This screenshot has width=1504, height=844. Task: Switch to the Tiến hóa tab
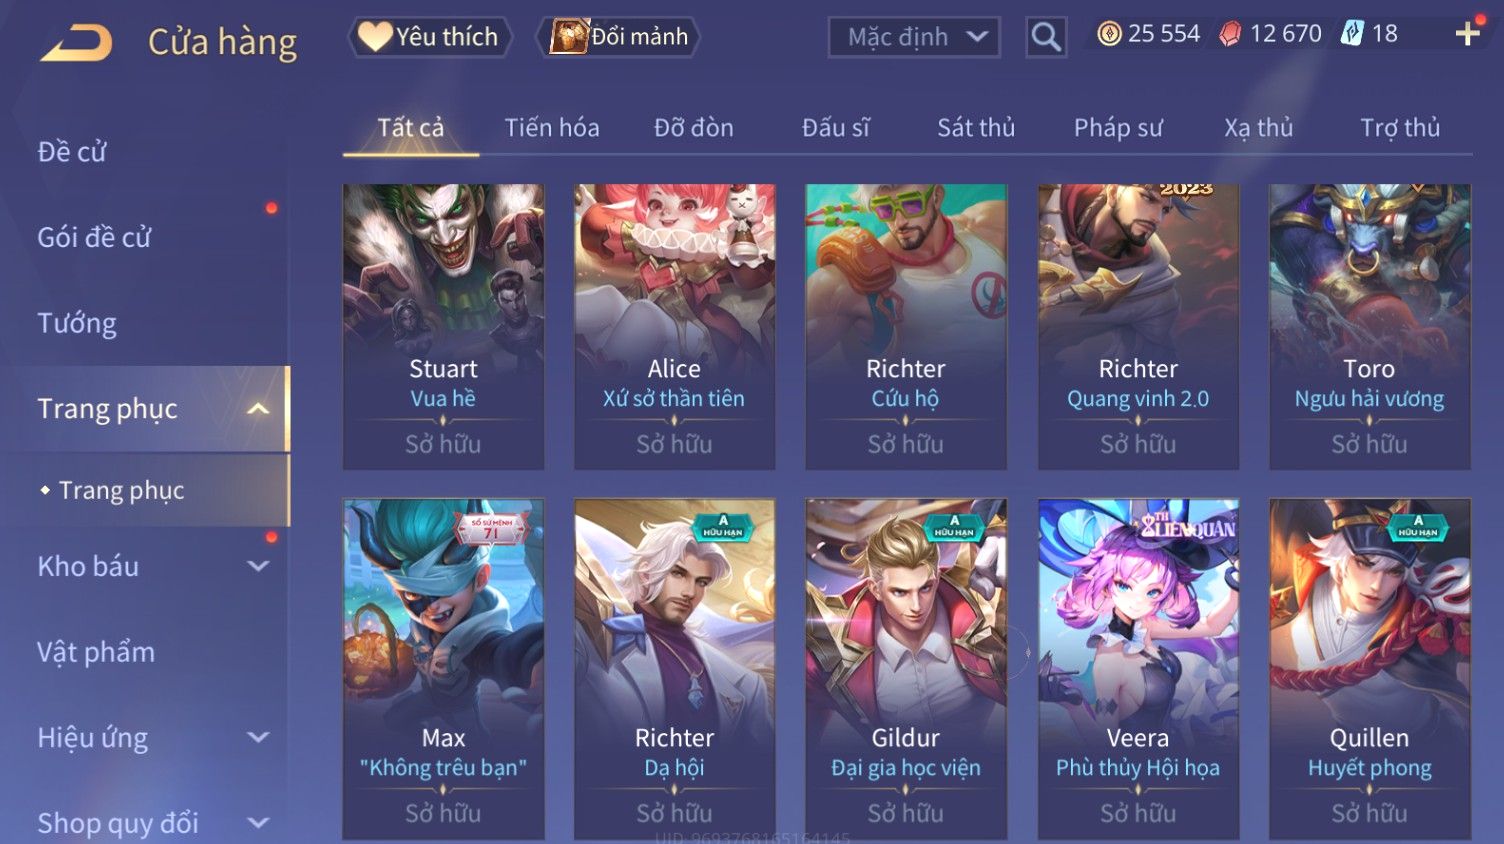point(552,128)
